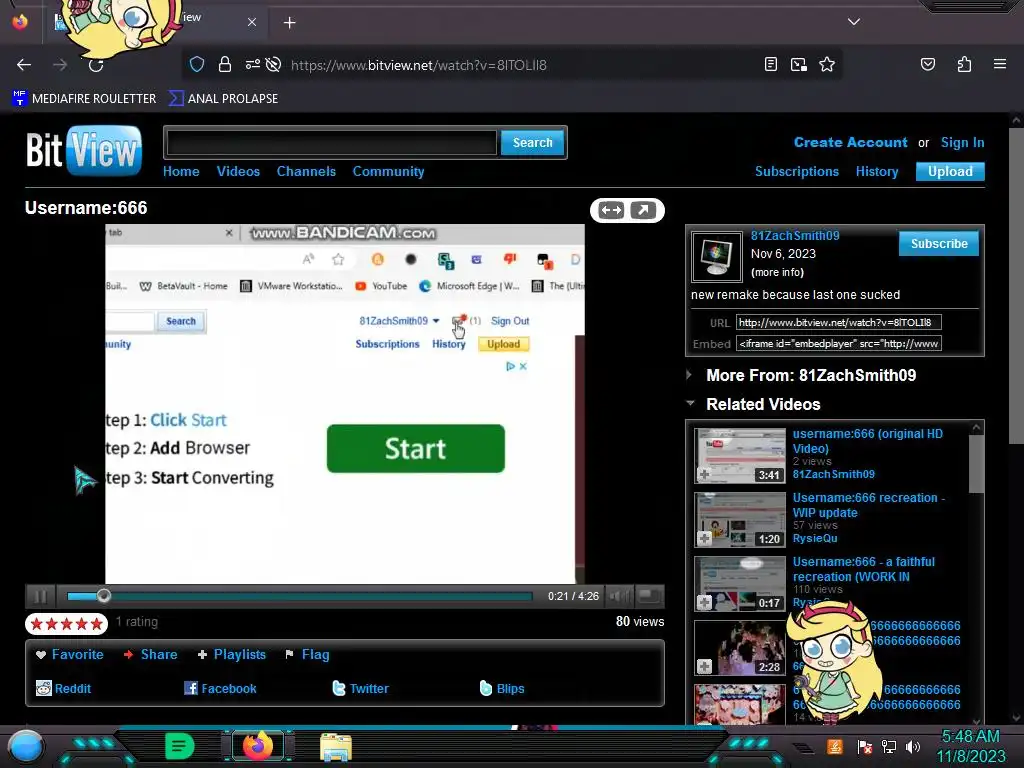Screen dimensions: 1024x768
Task: Select the Embed code field
Action: (839, 344)
